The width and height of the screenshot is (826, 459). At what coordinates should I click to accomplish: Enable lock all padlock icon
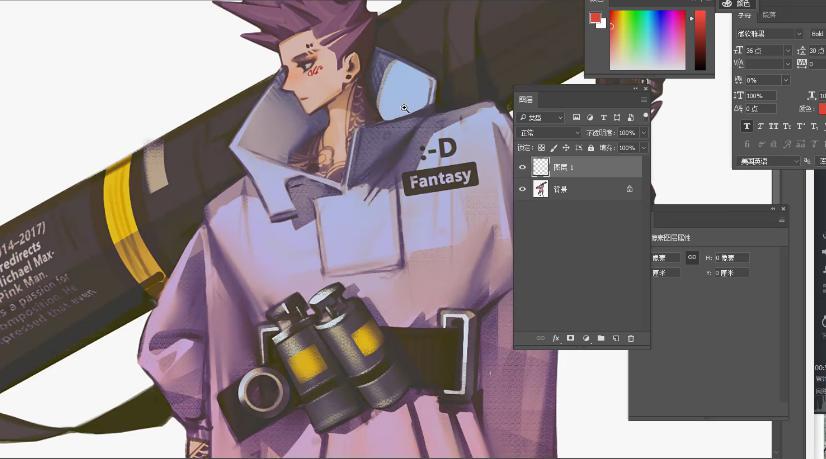(591, 148)
